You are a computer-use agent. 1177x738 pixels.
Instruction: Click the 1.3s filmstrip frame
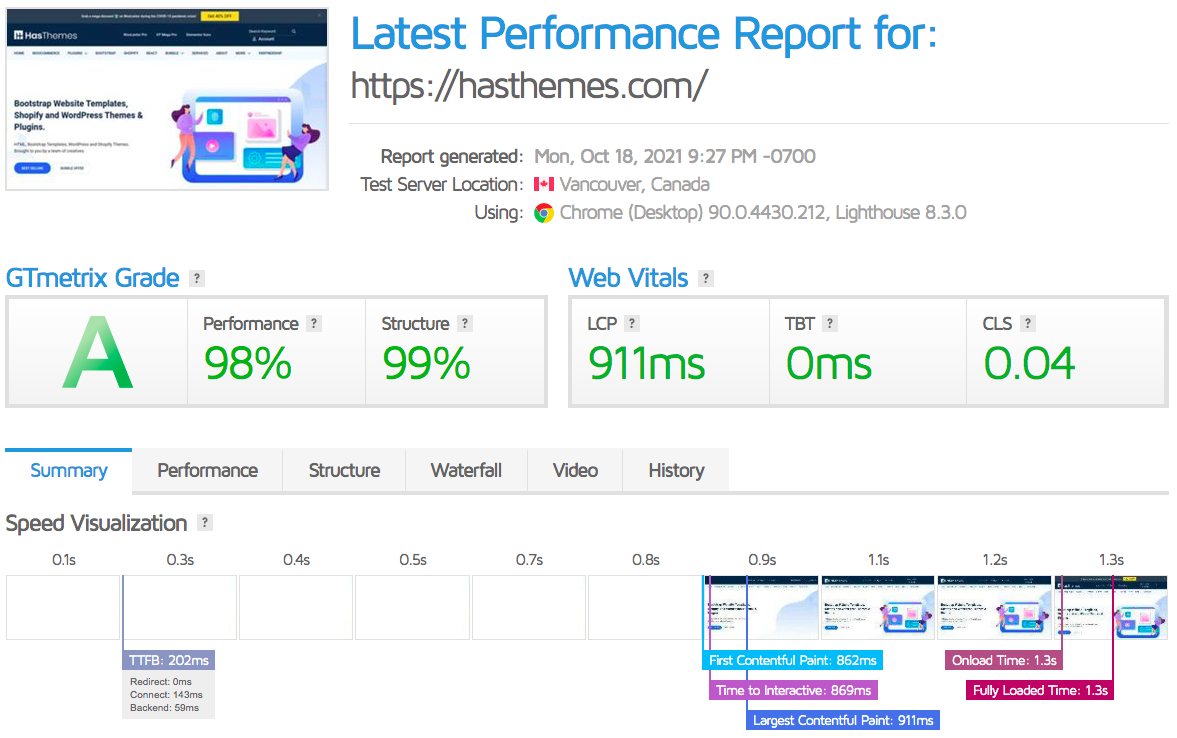click(1111, 607)
